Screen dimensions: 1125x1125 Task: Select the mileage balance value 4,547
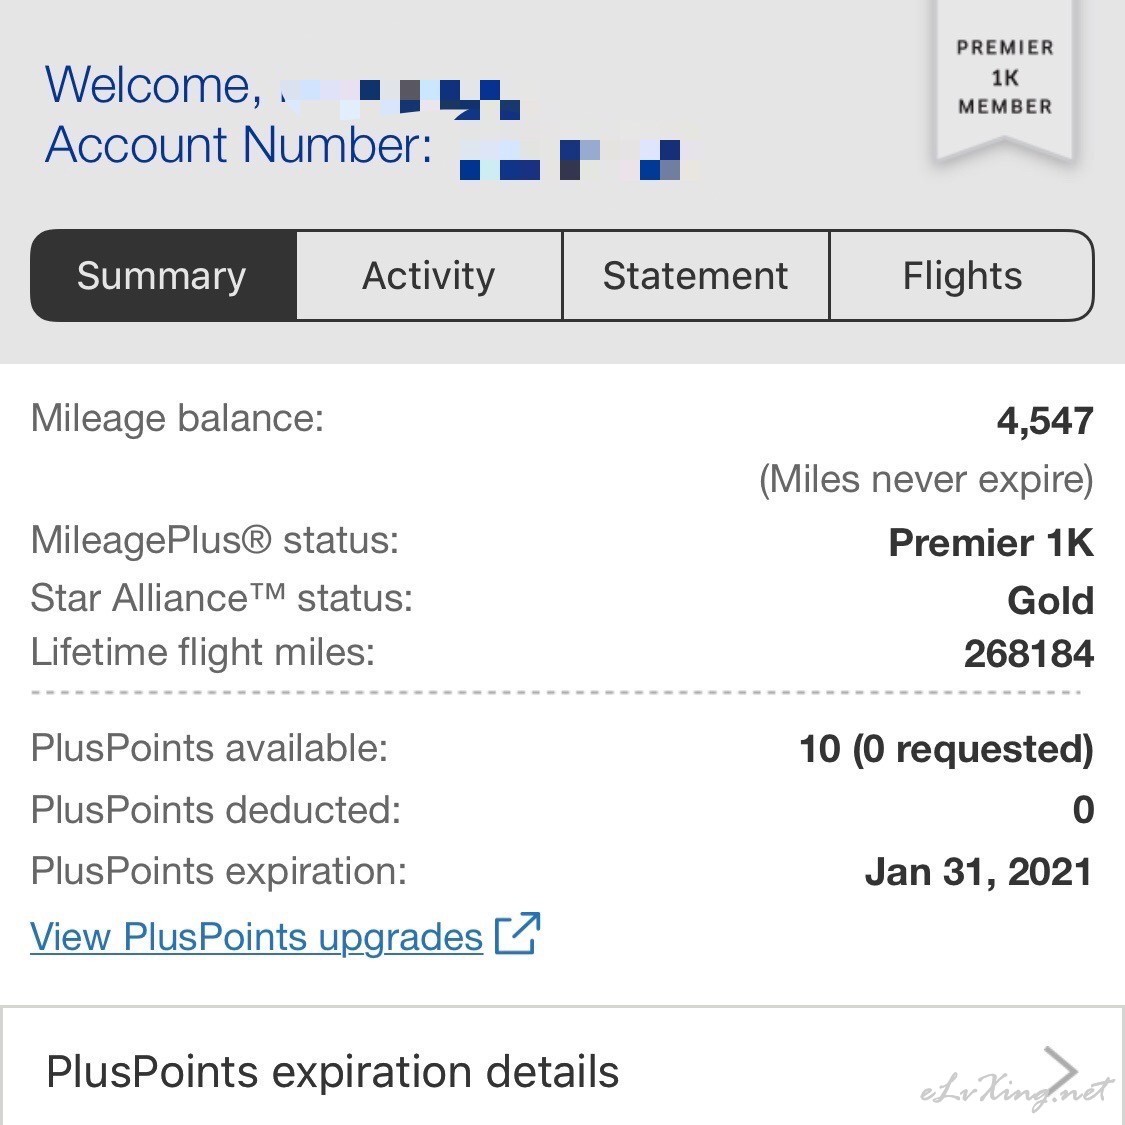tap(1045, 420)
